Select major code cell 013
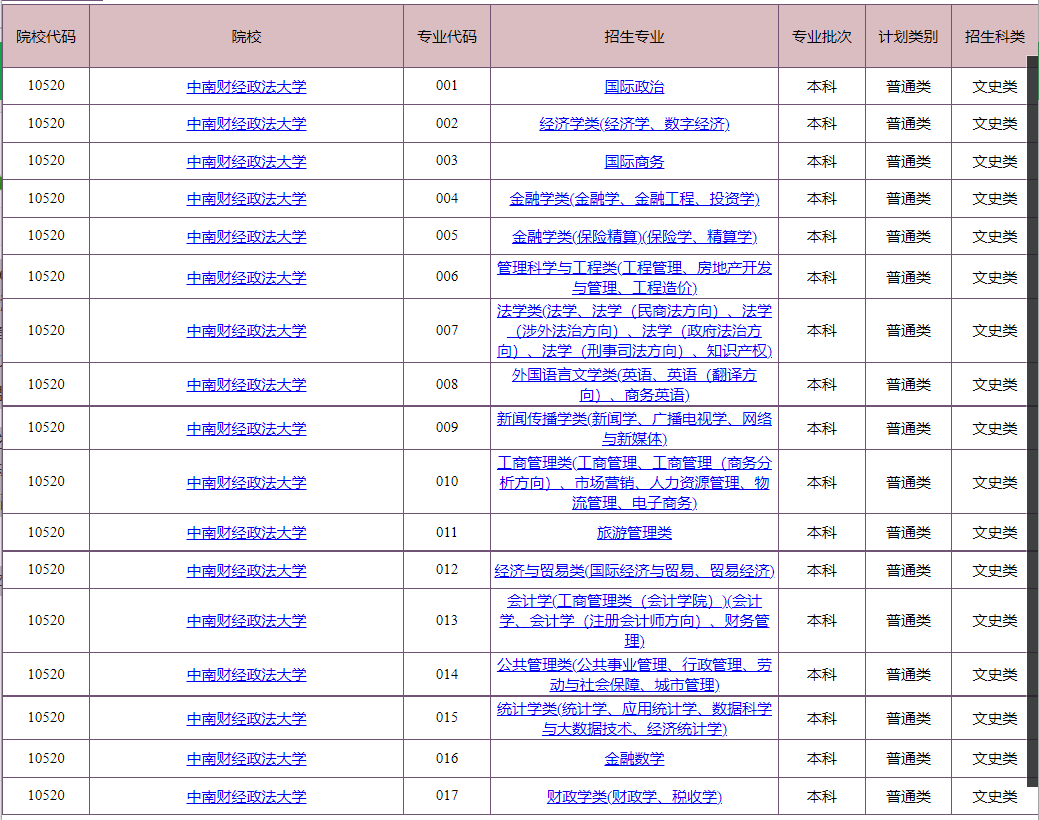This screenshot has height=820, width=1039. 447,620
